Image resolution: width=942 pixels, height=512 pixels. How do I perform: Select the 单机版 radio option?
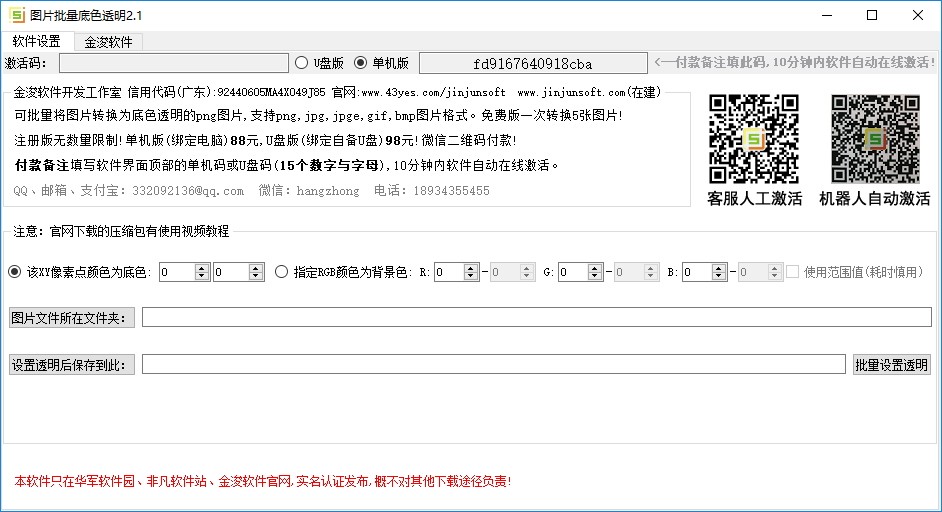coord(360,62)
